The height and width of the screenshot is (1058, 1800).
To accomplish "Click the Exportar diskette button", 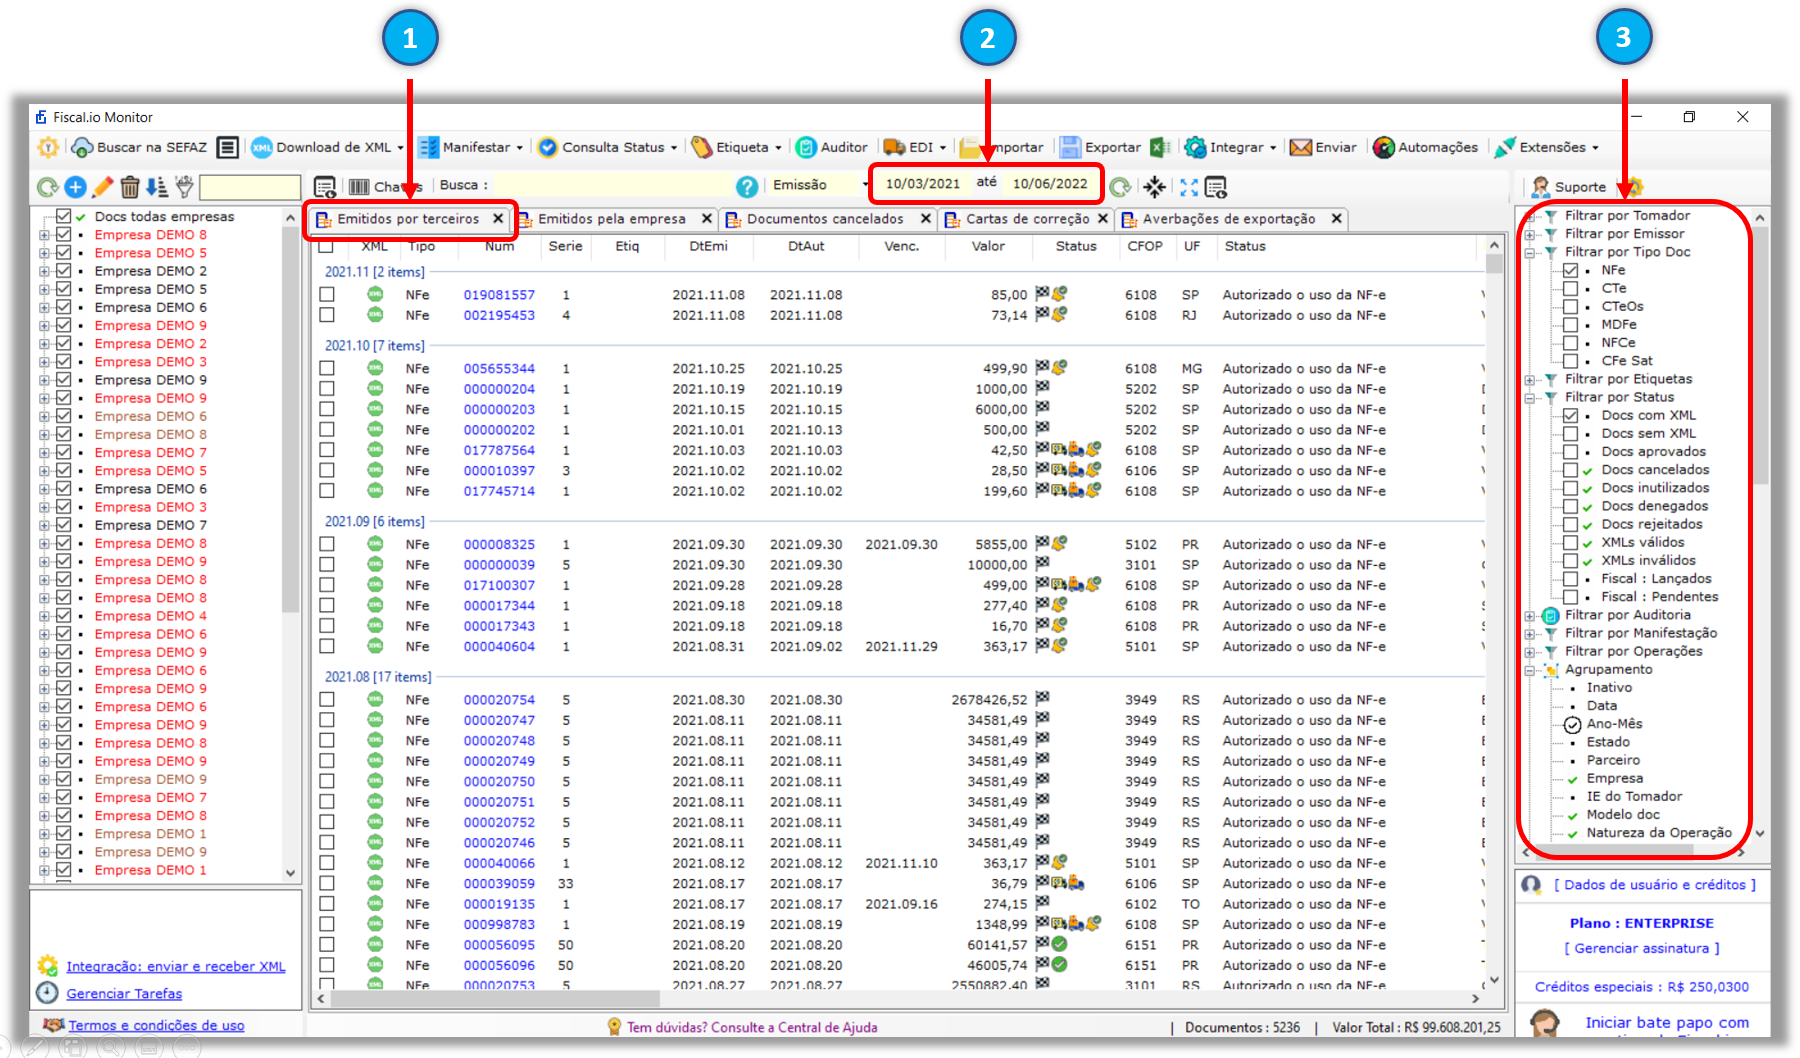I will pos(1100,147).
